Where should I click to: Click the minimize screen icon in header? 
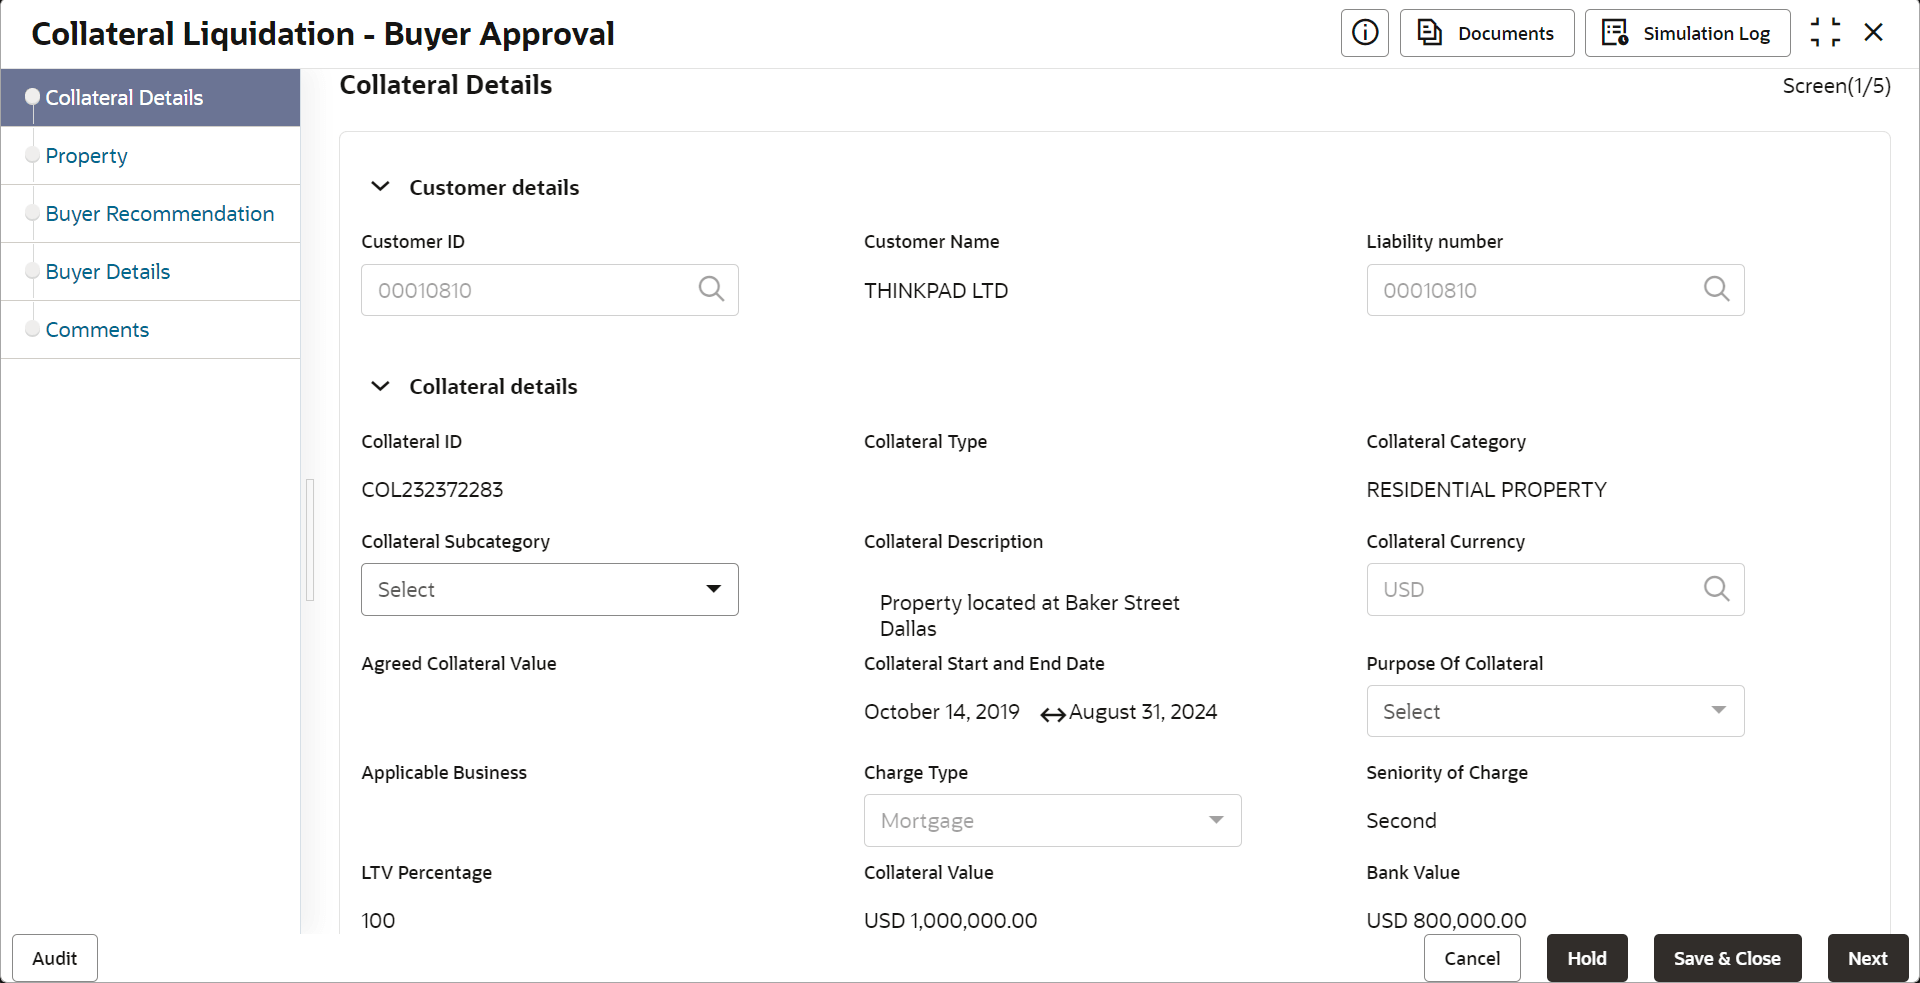(1825, 33)
